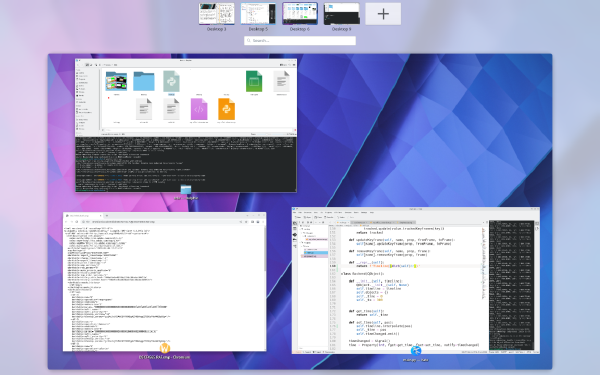Switch to the Desktop 3 thumbnail
The height and width of the screenshot is (375, 600).
[217, 14]
